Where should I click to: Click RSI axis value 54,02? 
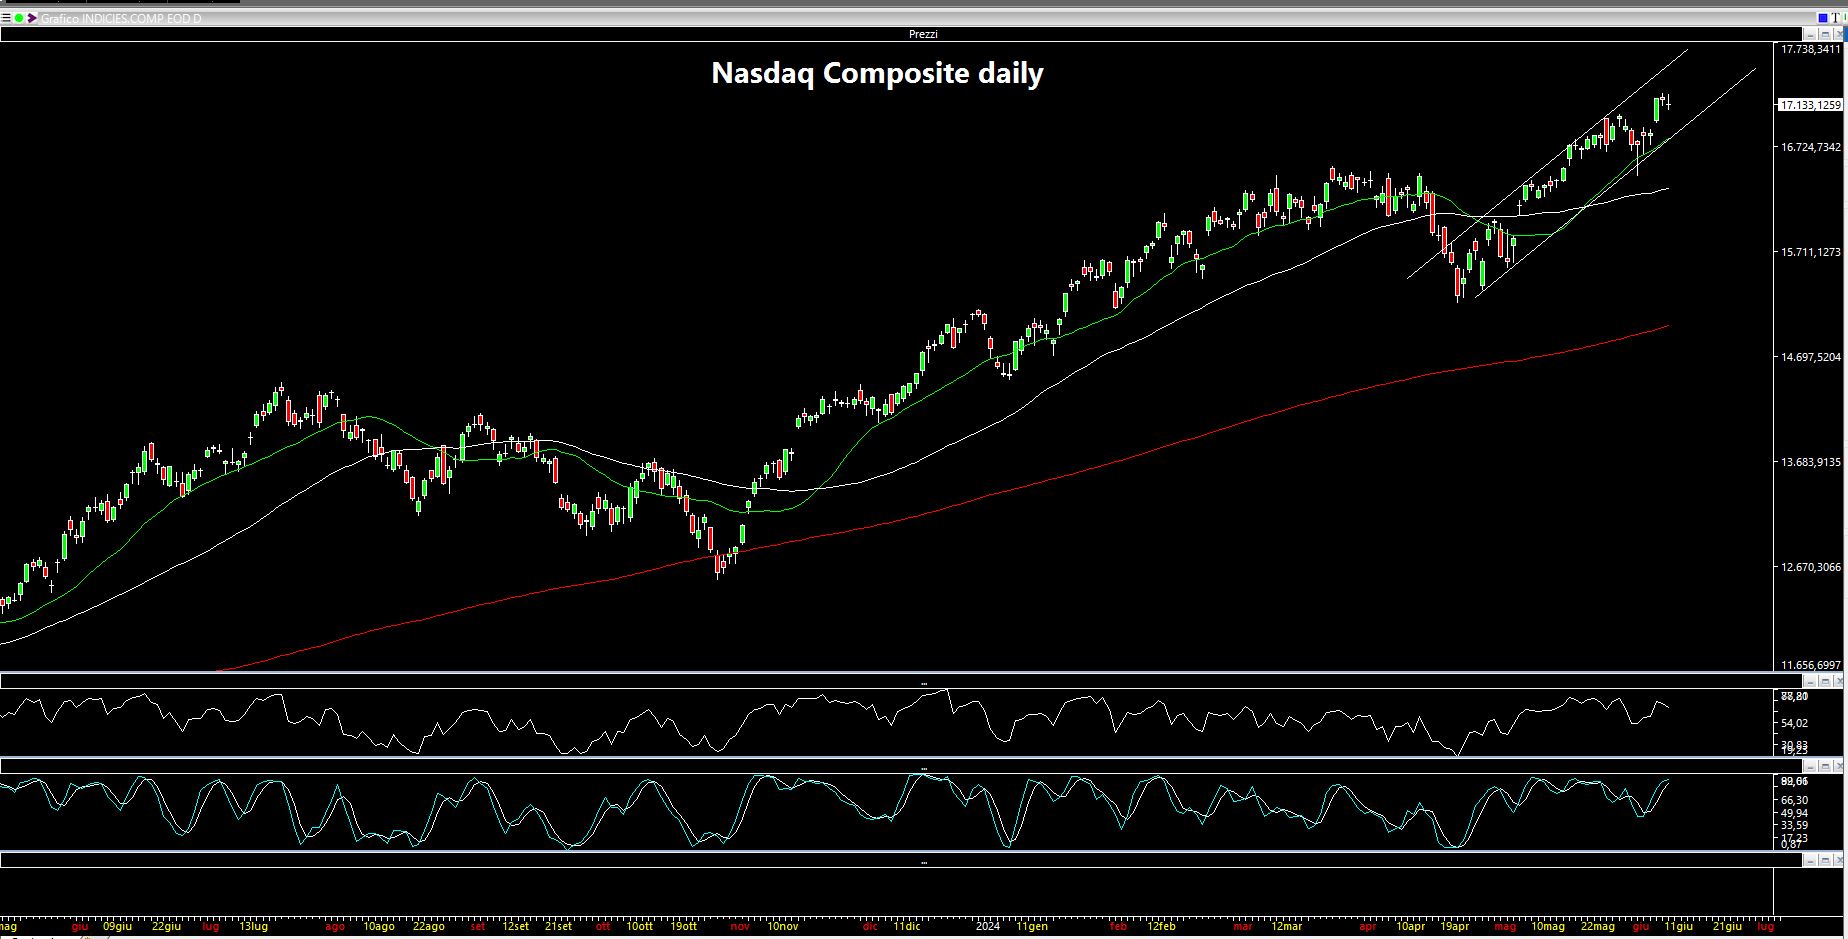point(1794,723)
